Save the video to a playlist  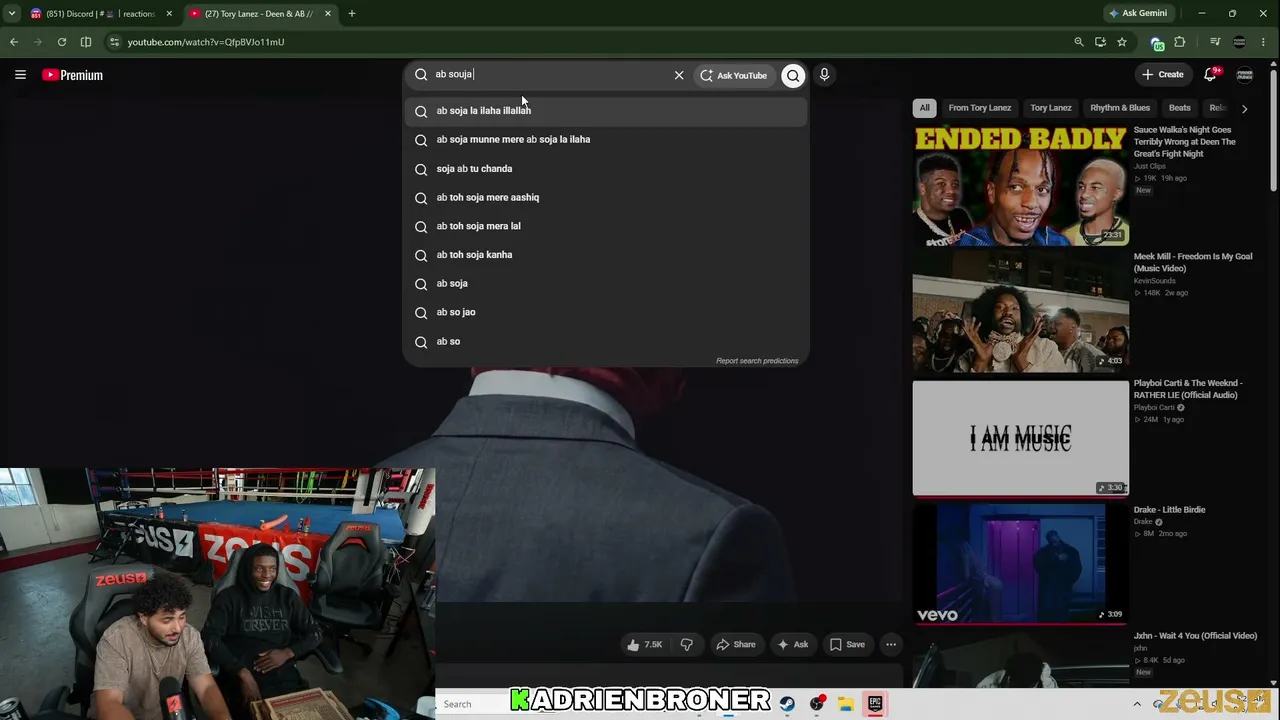click(847, 645)
